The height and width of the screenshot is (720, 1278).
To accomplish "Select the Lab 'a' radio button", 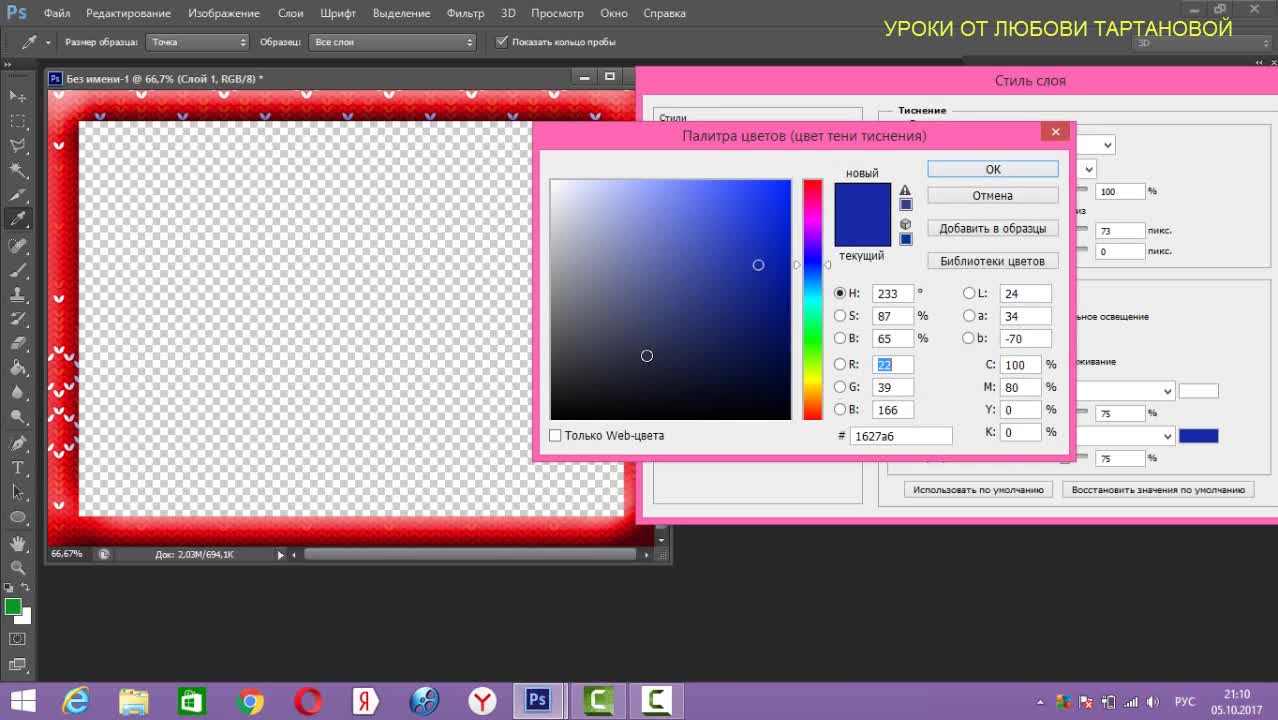I will point(968,316).
